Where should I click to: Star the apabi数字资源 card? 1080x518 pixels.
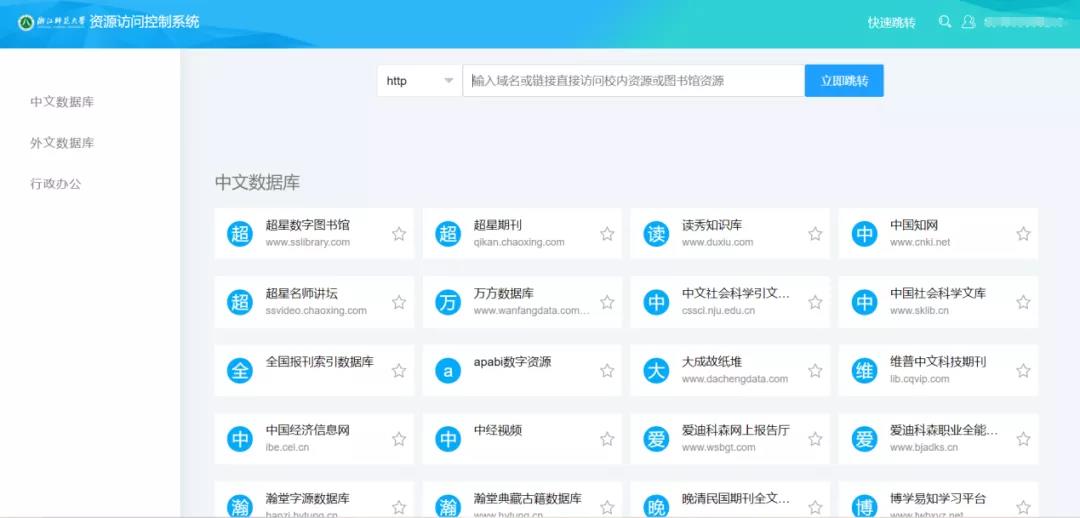pyautogui.click(x=607, y=371)
